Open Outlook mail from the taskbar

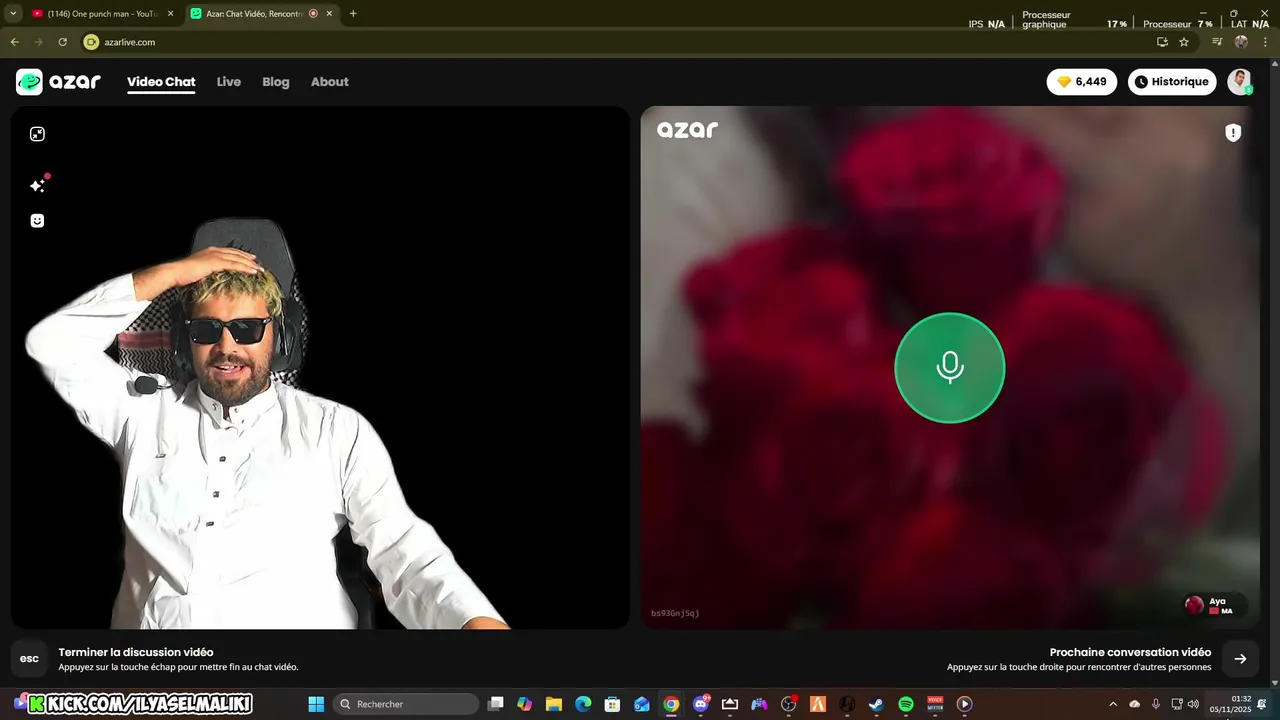pos(641,704)
